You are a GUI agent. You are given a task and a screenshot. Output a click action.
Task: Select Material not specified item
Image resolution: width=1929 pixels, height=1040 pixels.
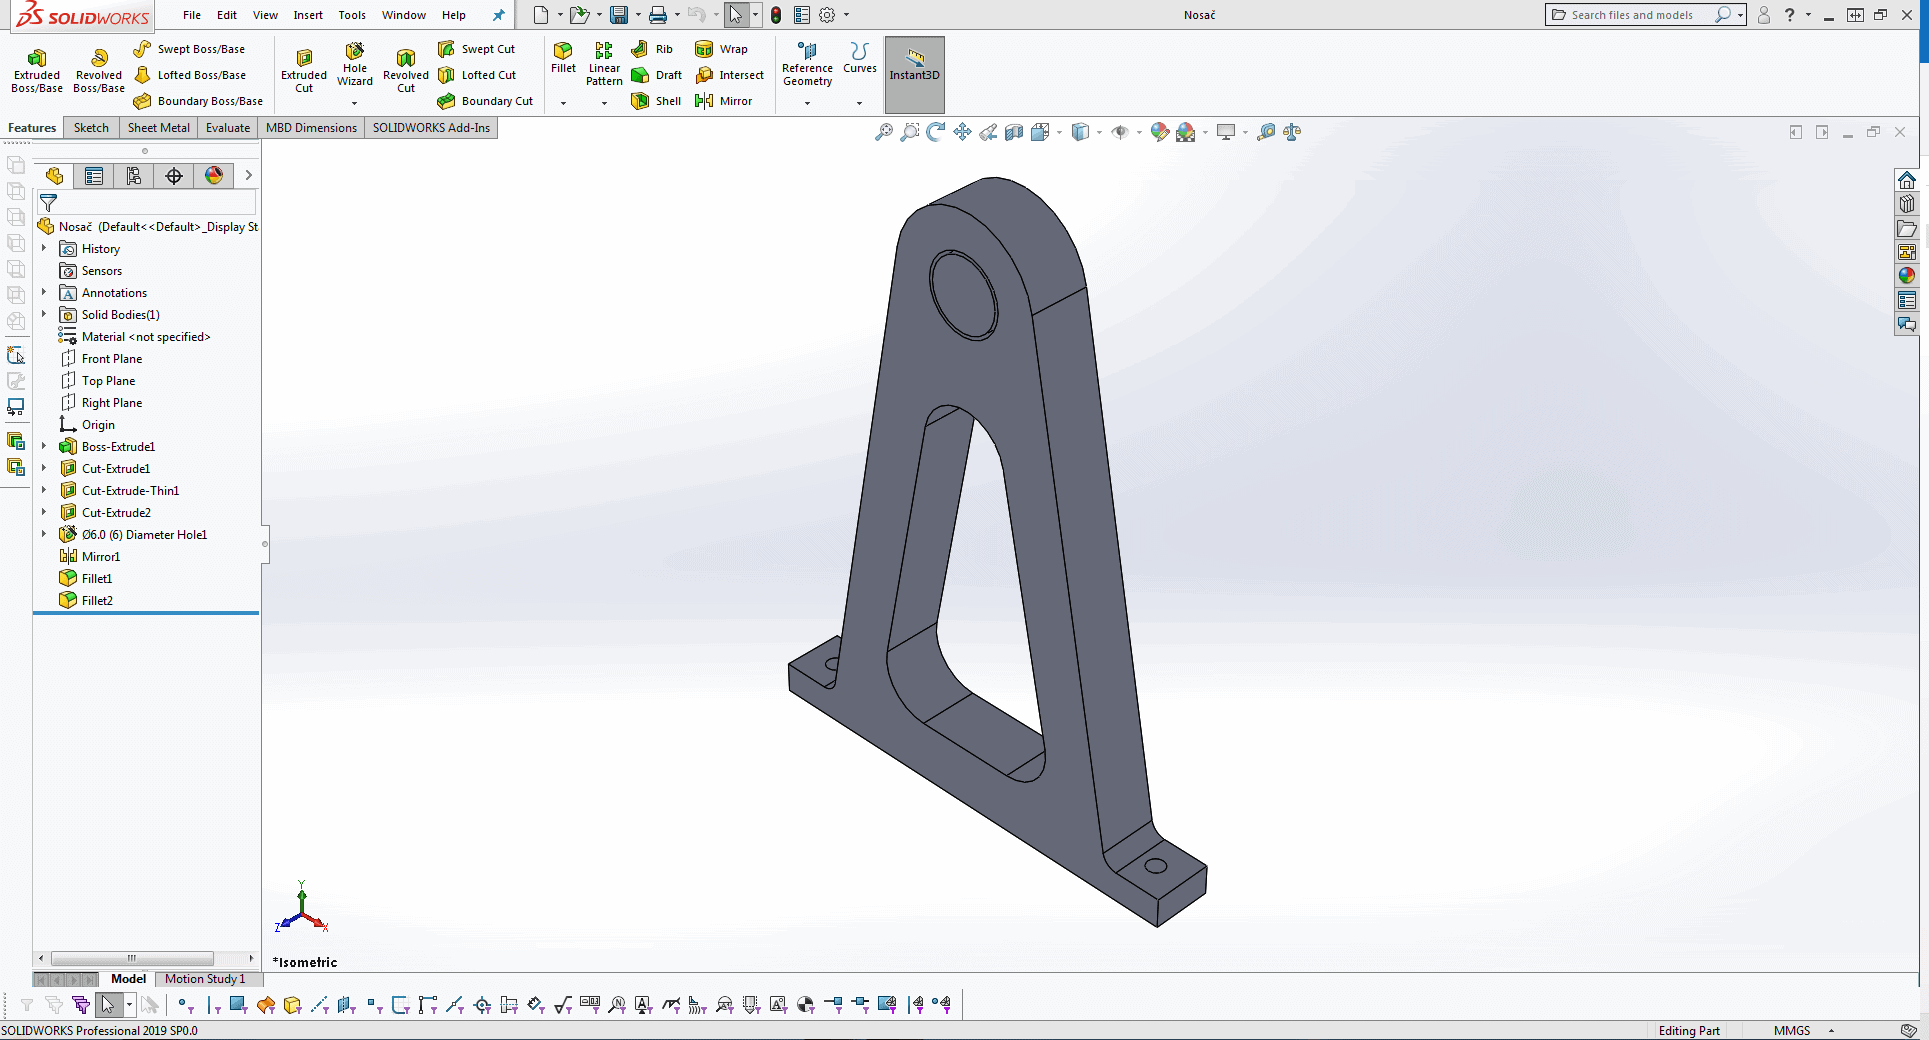(135, 337)
